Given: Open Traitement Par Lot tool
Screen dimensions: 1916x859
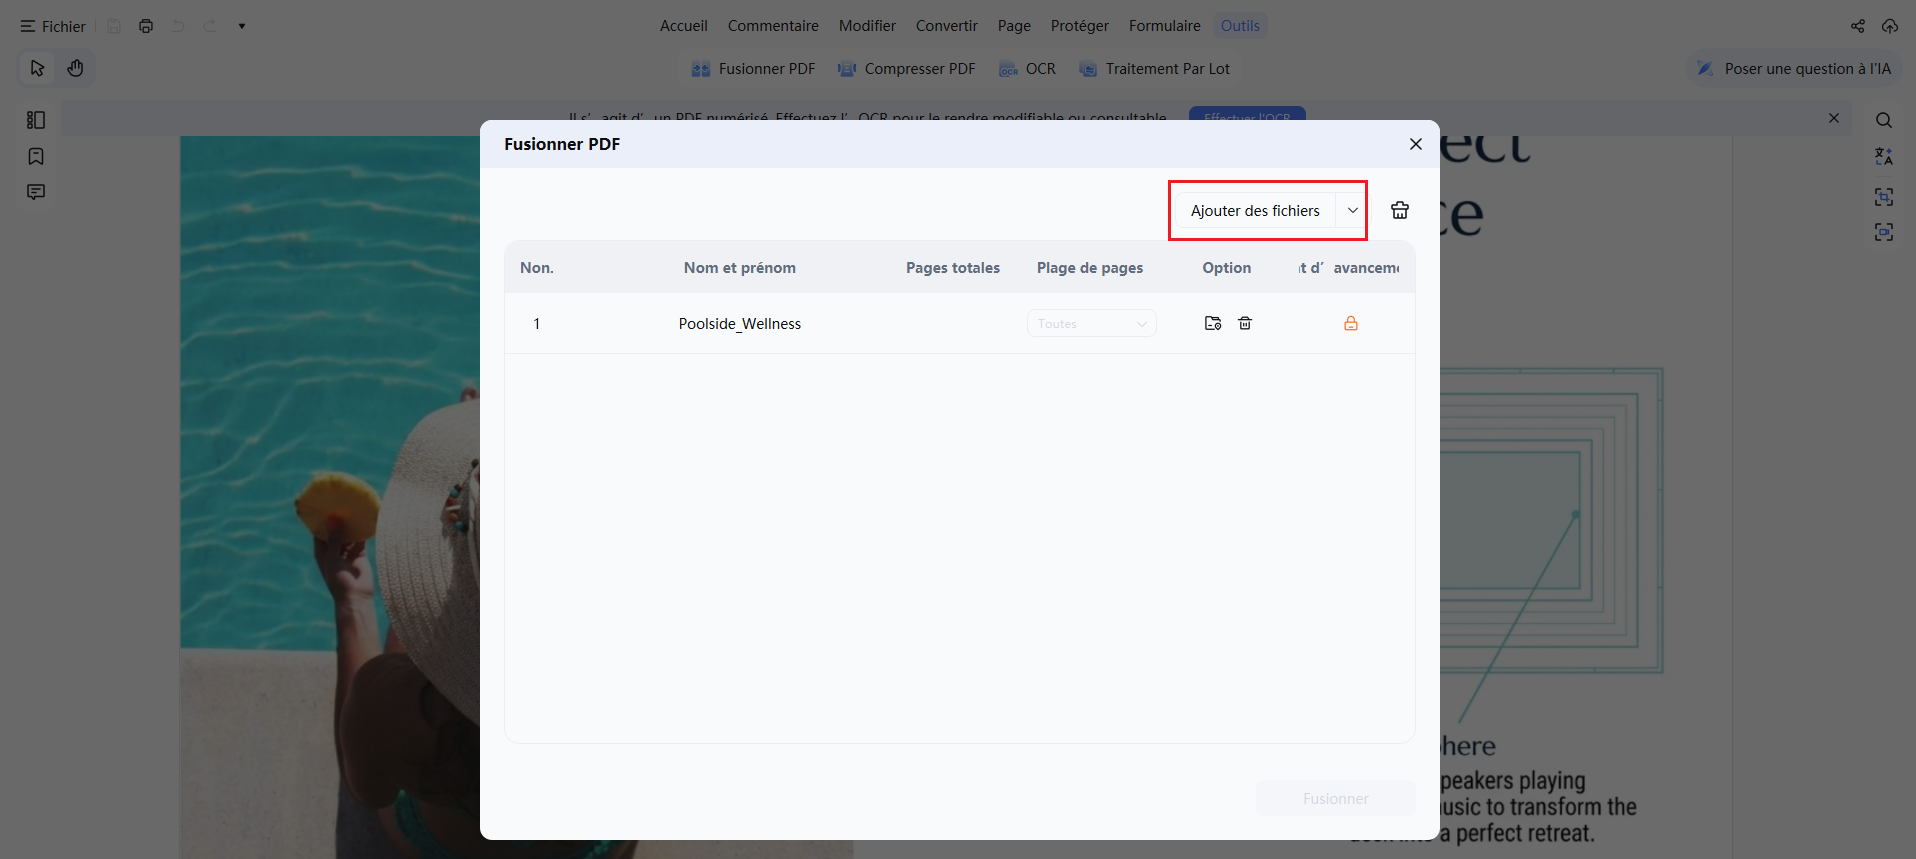Looking at the screenshot, I should [x=1154, y=69].
